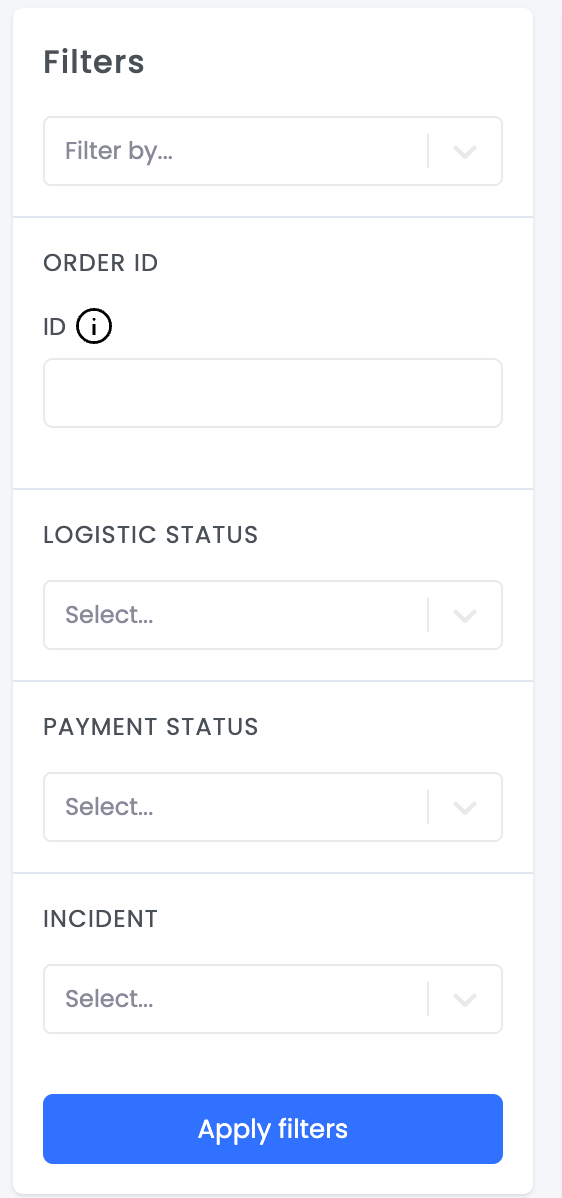Focus the Order ID text input
This screenshot has width=562, height=1198.
[x=273, y=393]
